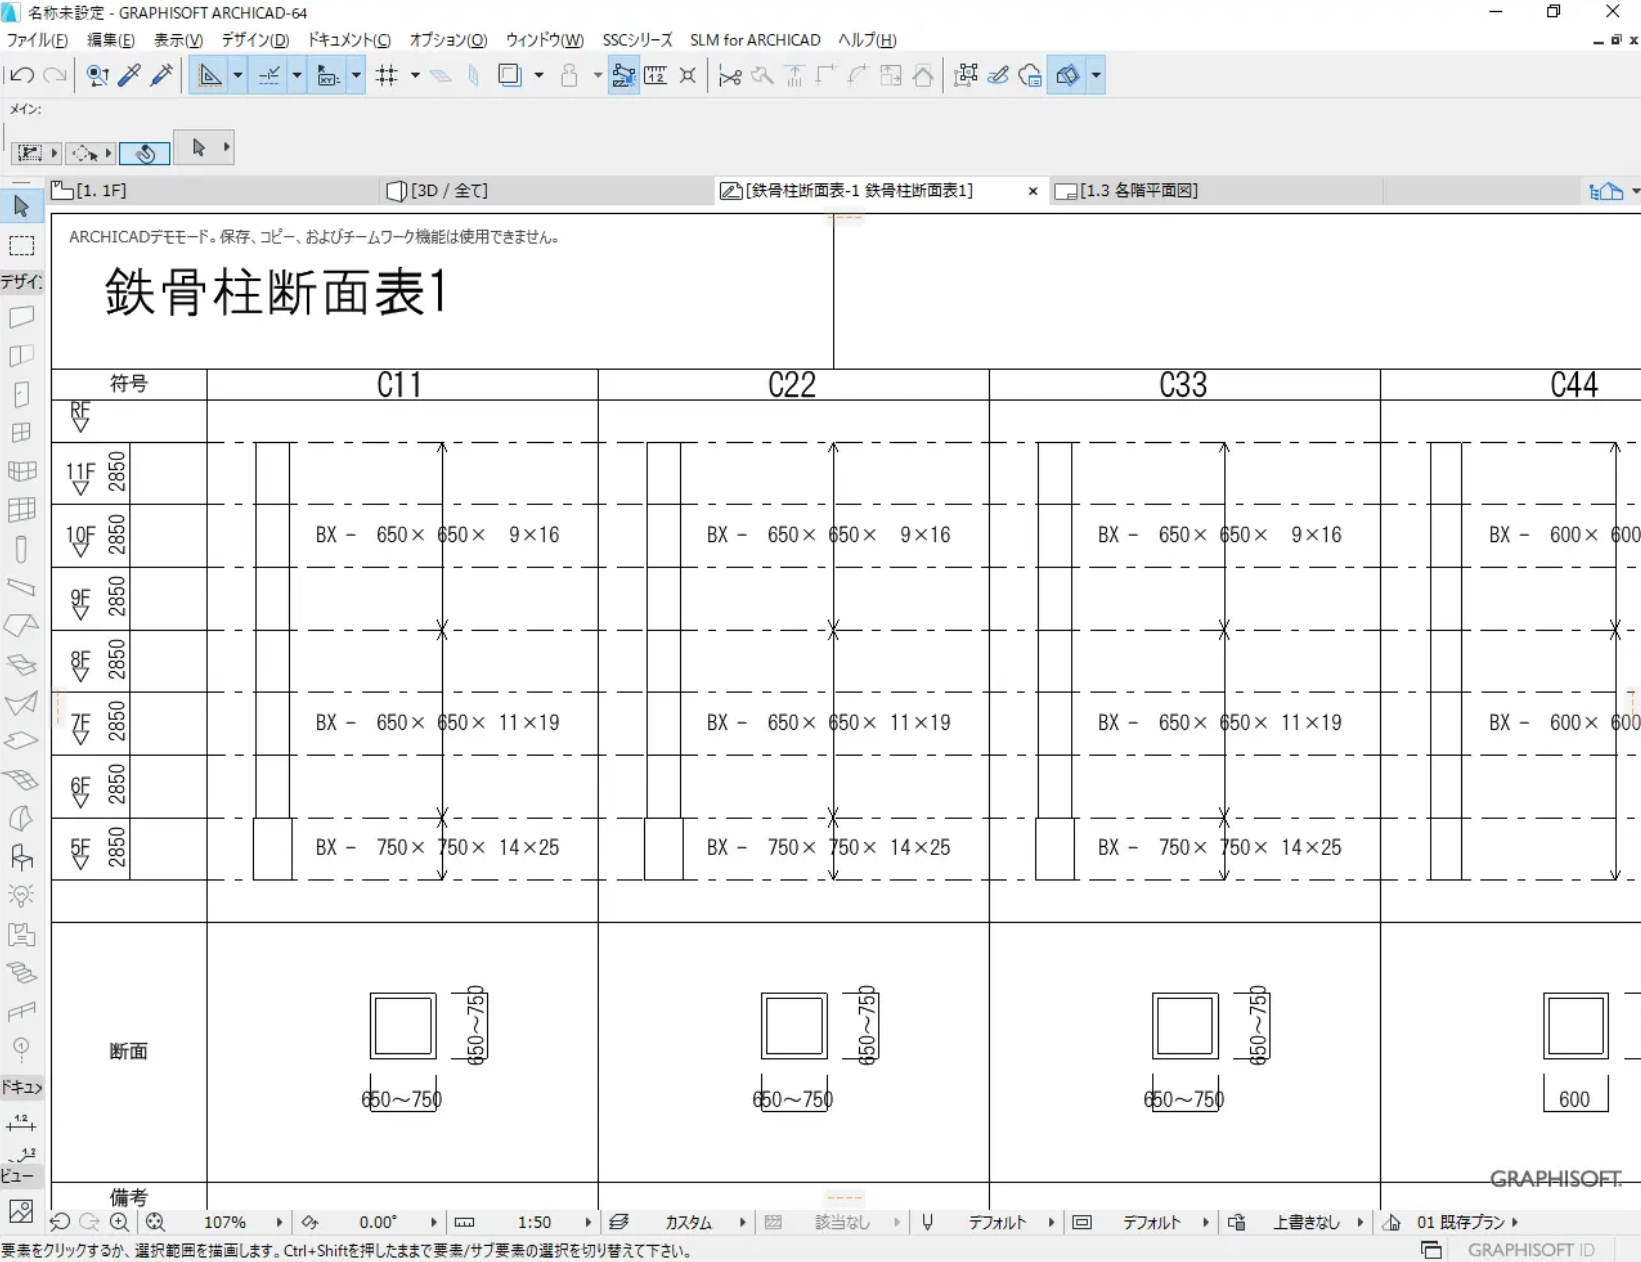This screenshot has height=1262, width=1641.
Task: Toggle the highlighted quick selection magnet button
Action: [145, 153]
